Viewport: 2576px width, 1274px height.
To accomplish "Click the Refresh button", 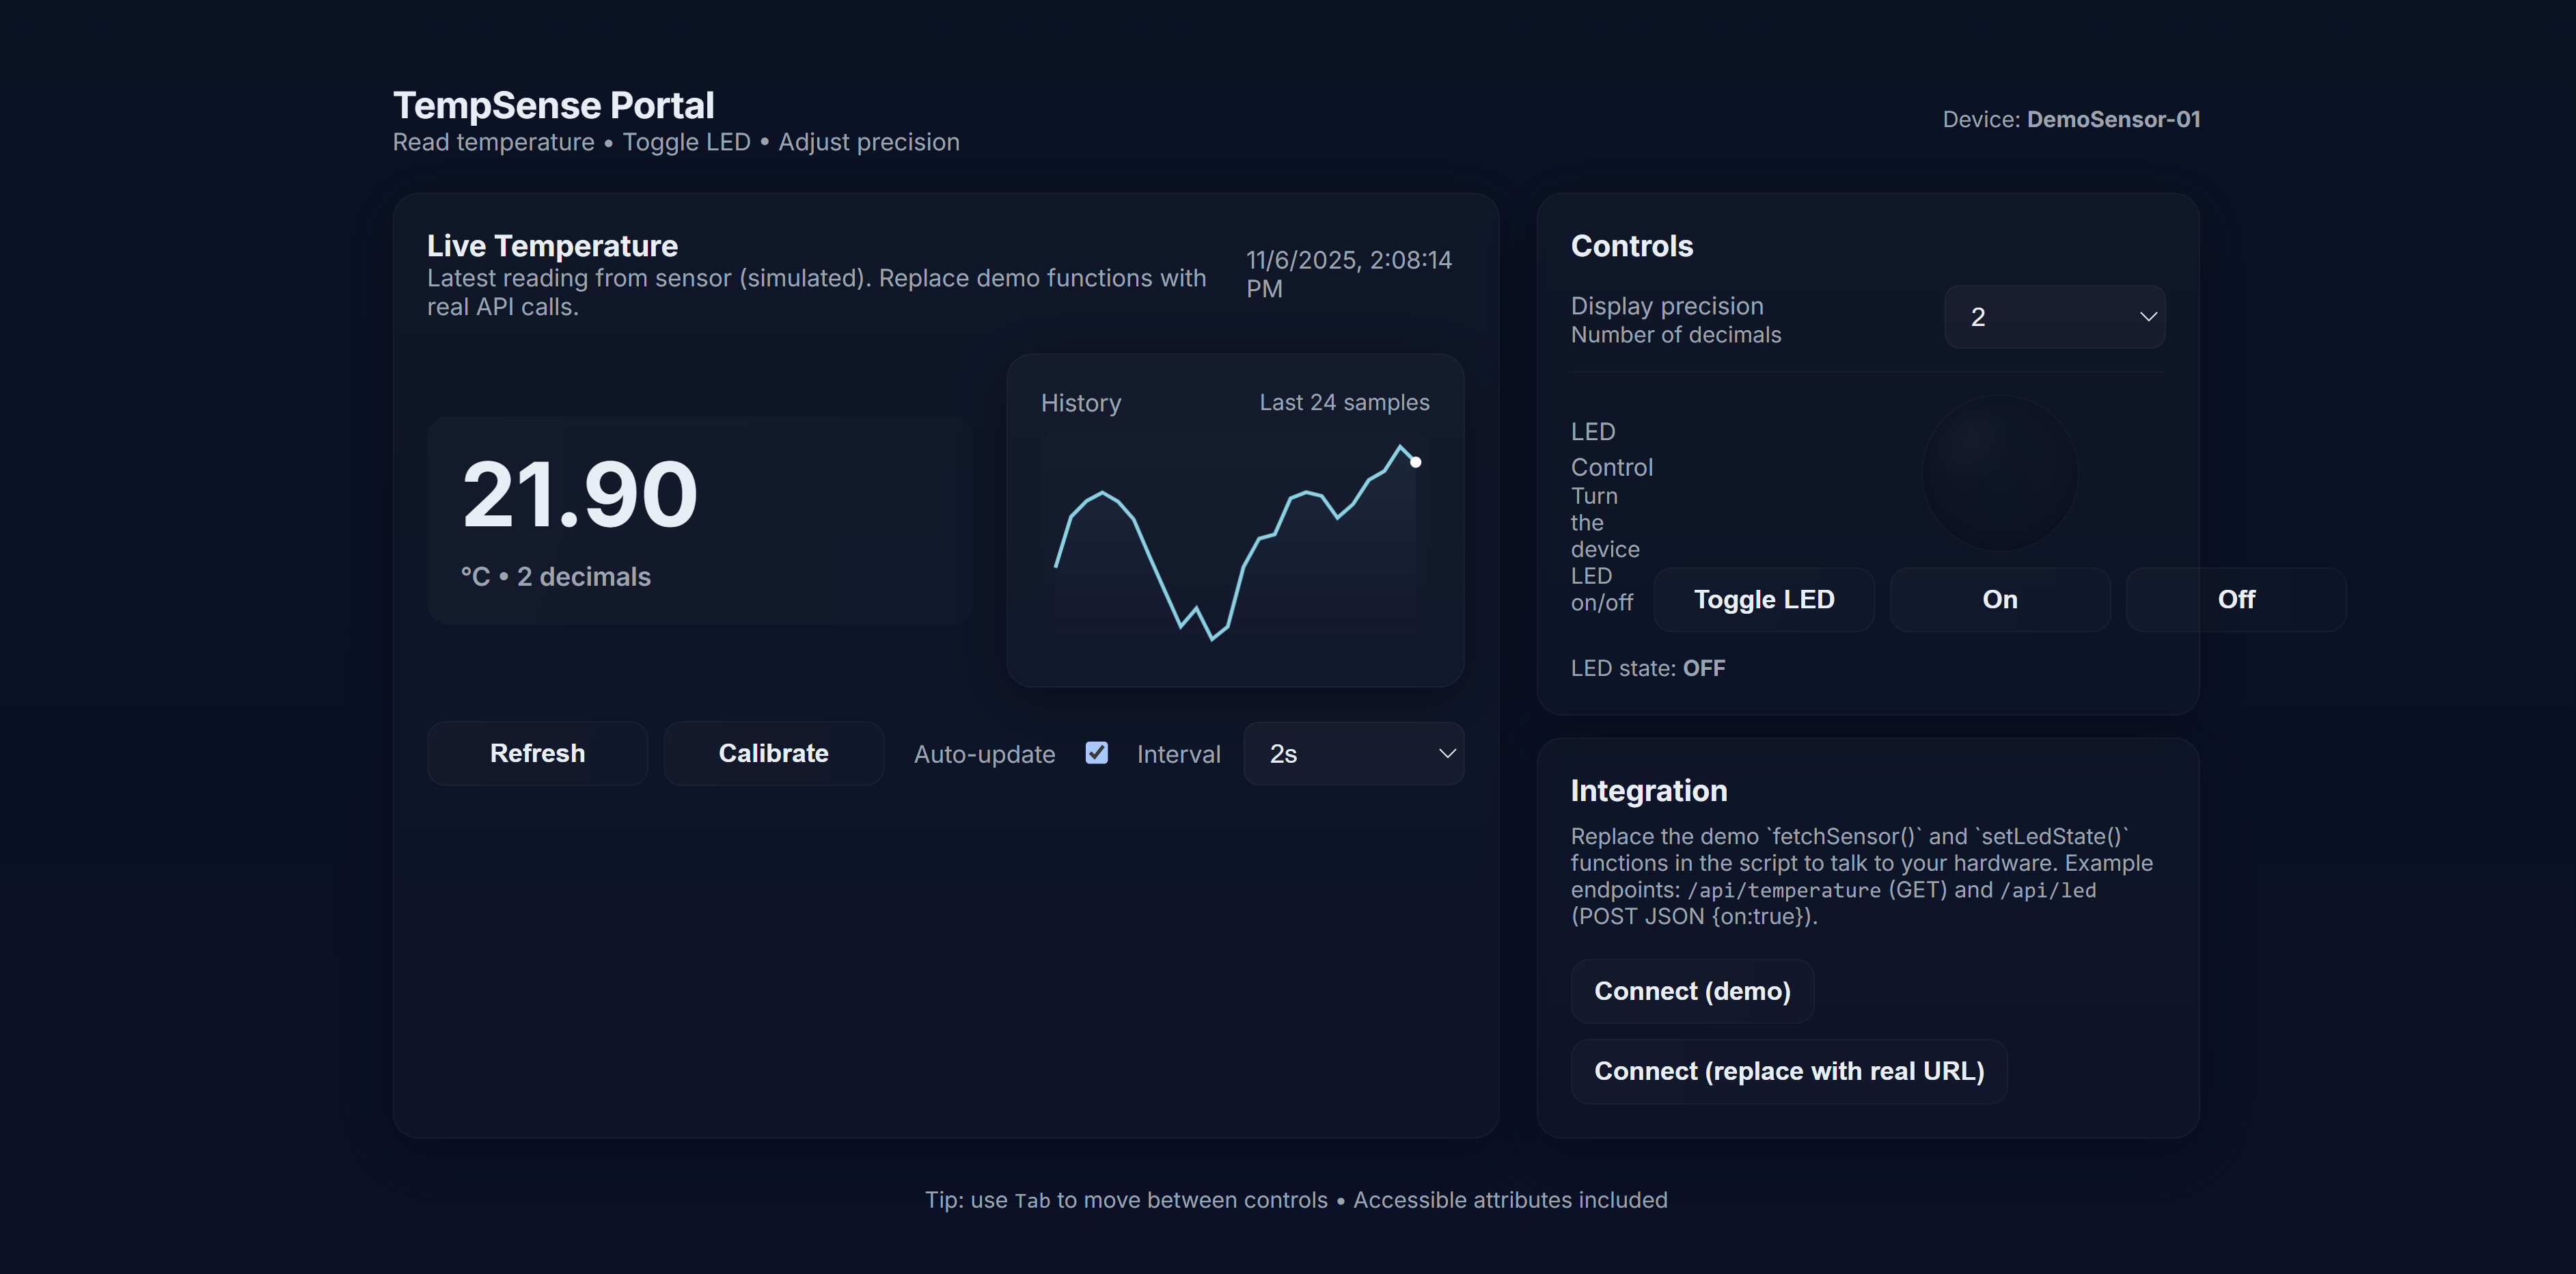I will coord(537,753).
